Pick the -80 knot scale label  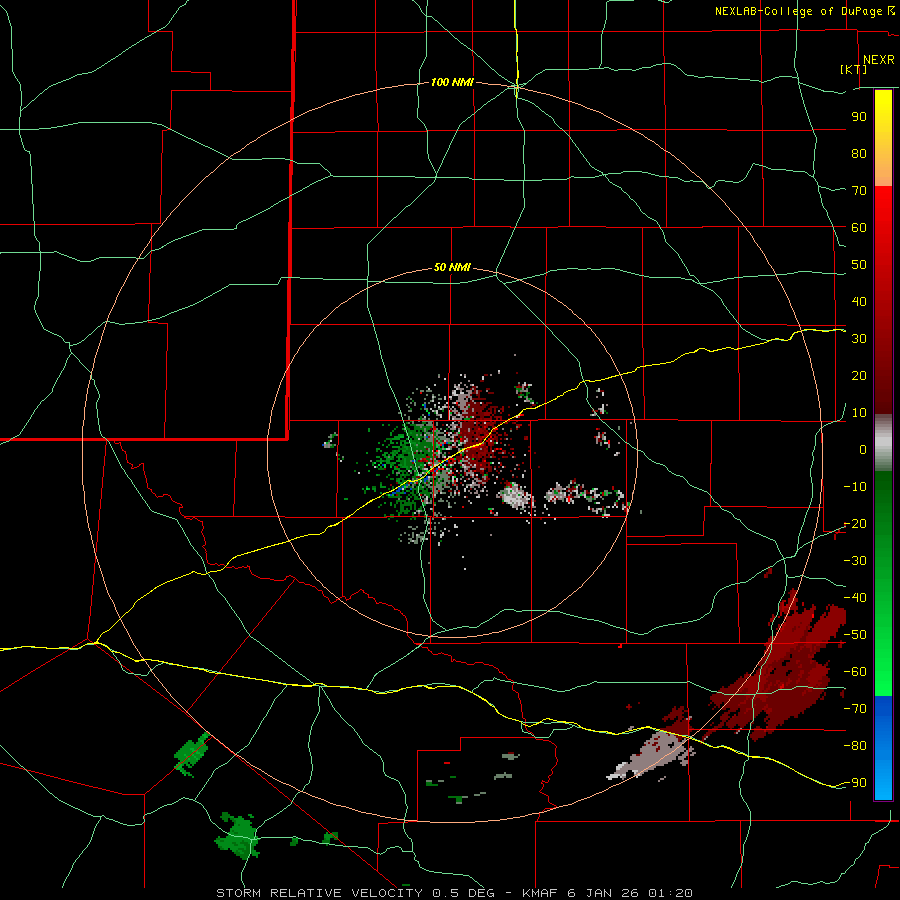855,746
